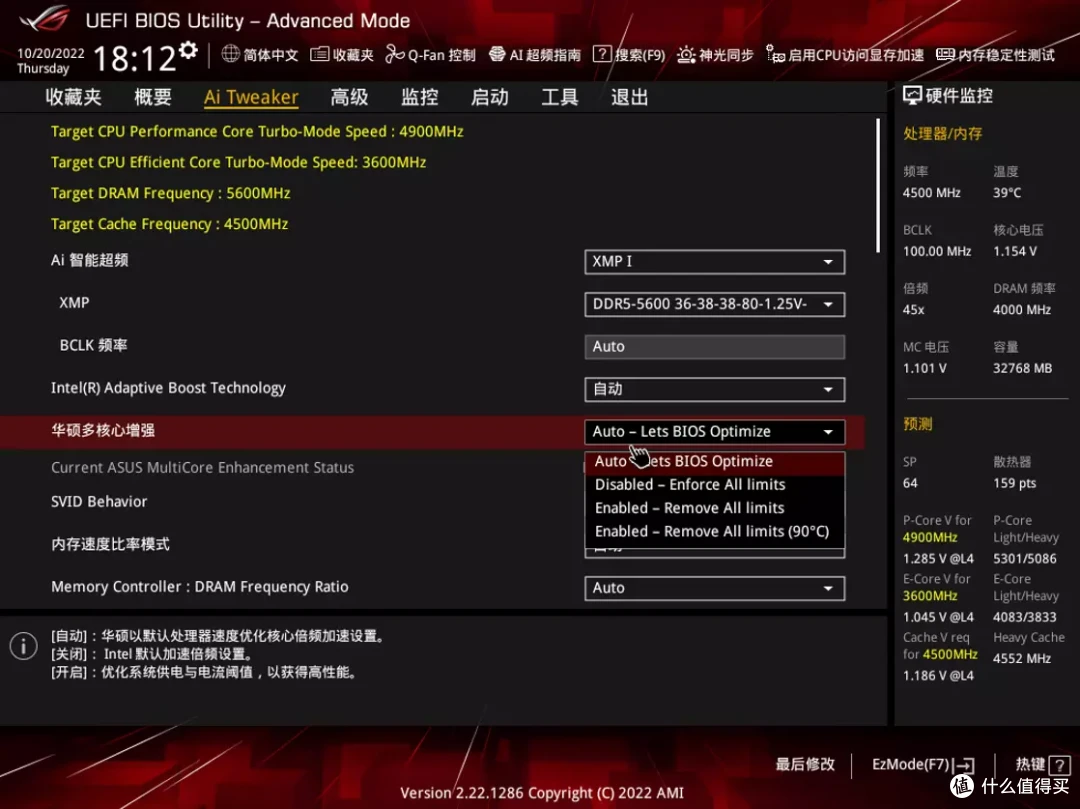Click EzMode(F7) button
1080x809 pixels.
[923, 764]
